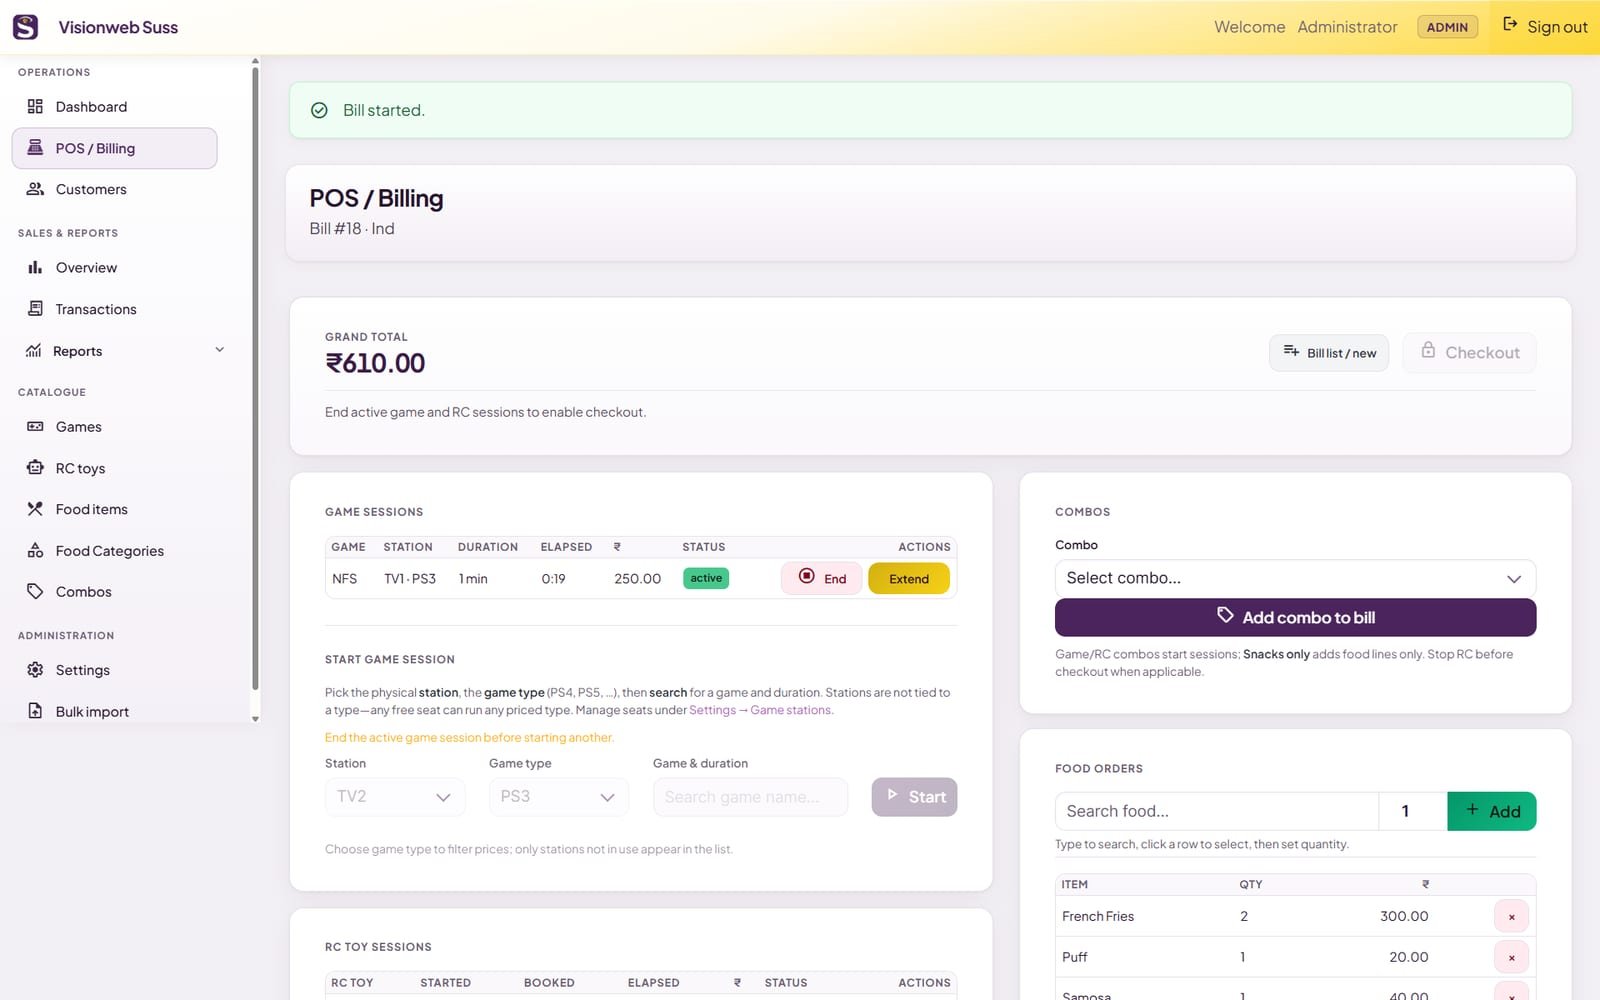Screen dimensions: 1600x1000
Task: End the active NFS game session
Action: (822, 578)
